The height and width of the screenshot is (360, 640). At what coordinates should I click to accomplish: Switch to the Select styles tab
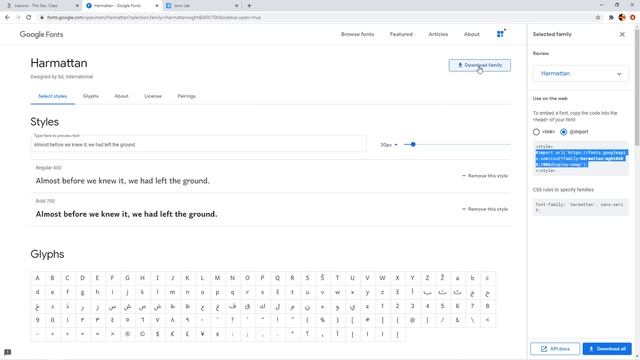tap(52, 96)
